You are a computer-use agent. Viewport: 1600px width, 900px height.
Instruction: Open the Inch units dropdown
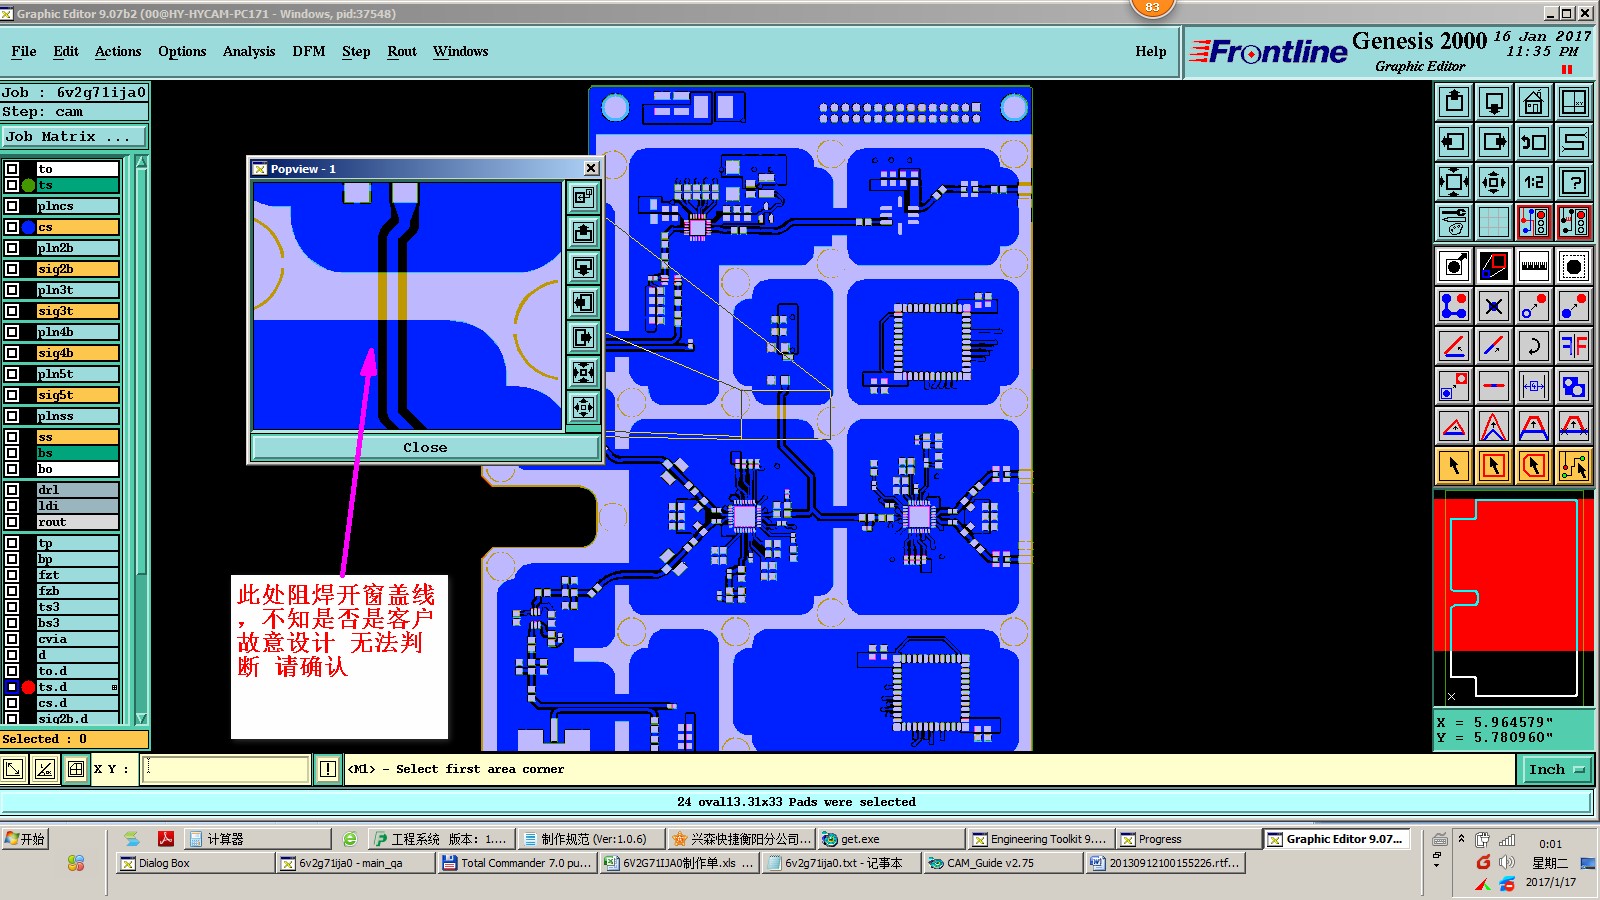pyautogui.click(x=1556, y=769)
